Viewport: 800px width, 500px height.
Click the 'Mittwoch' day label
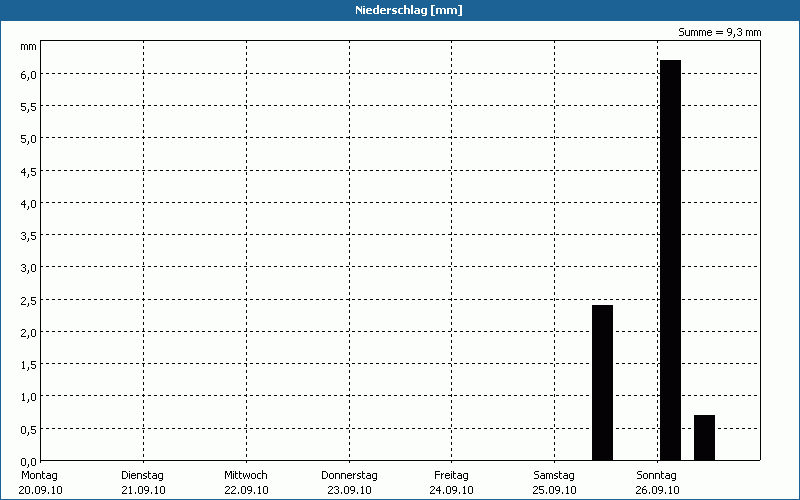pos(245,476)
